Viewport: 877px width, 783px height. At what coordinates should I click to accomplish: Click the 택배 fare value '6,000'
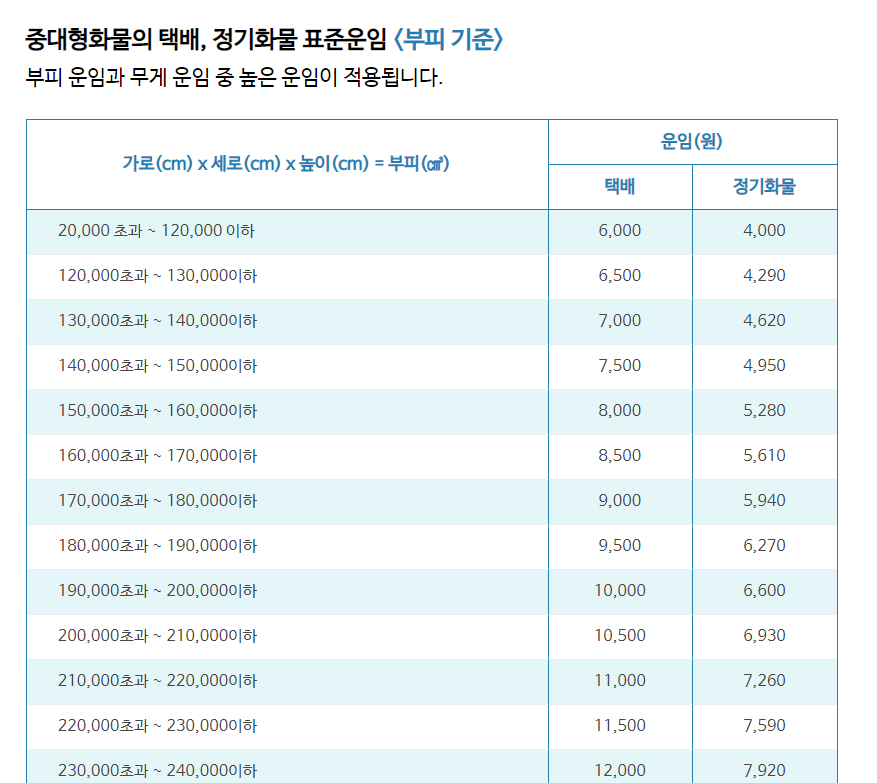620,230
